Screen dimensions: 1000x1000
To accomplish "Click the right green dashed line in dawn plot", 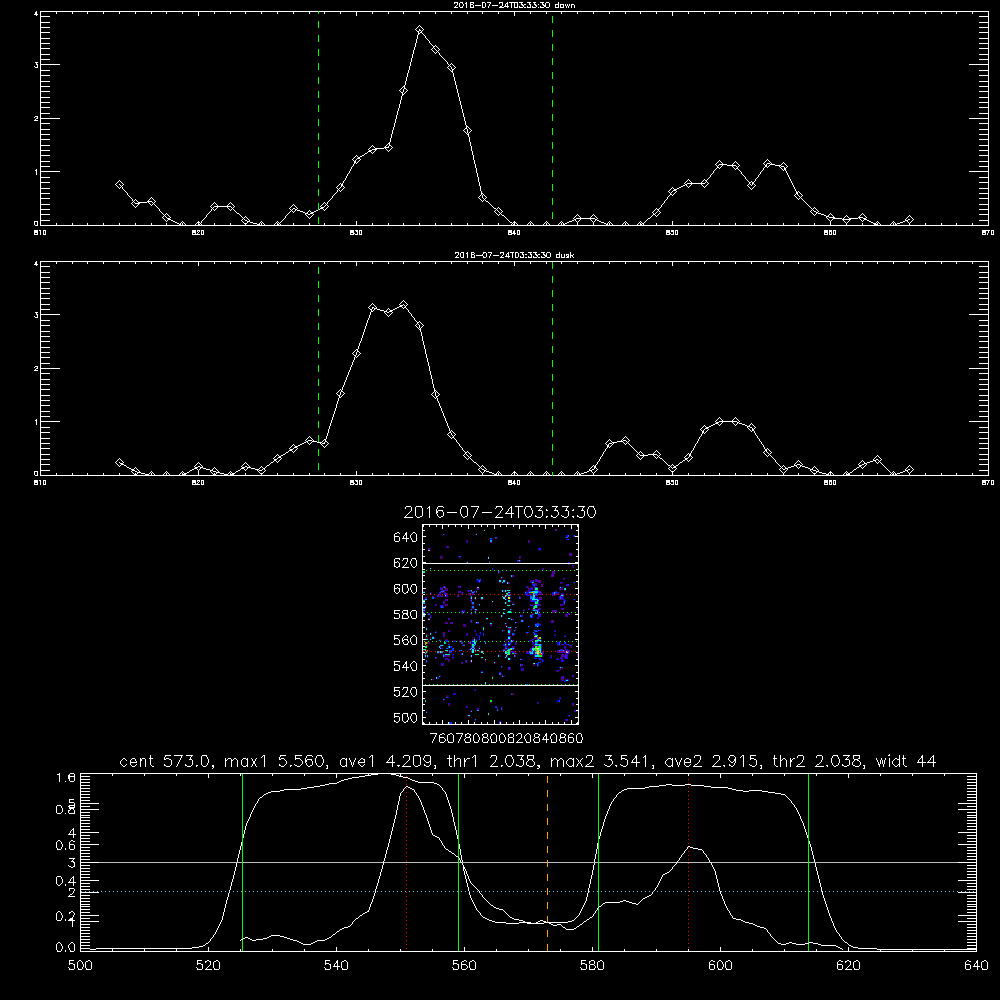I will (x=552, y=118).
